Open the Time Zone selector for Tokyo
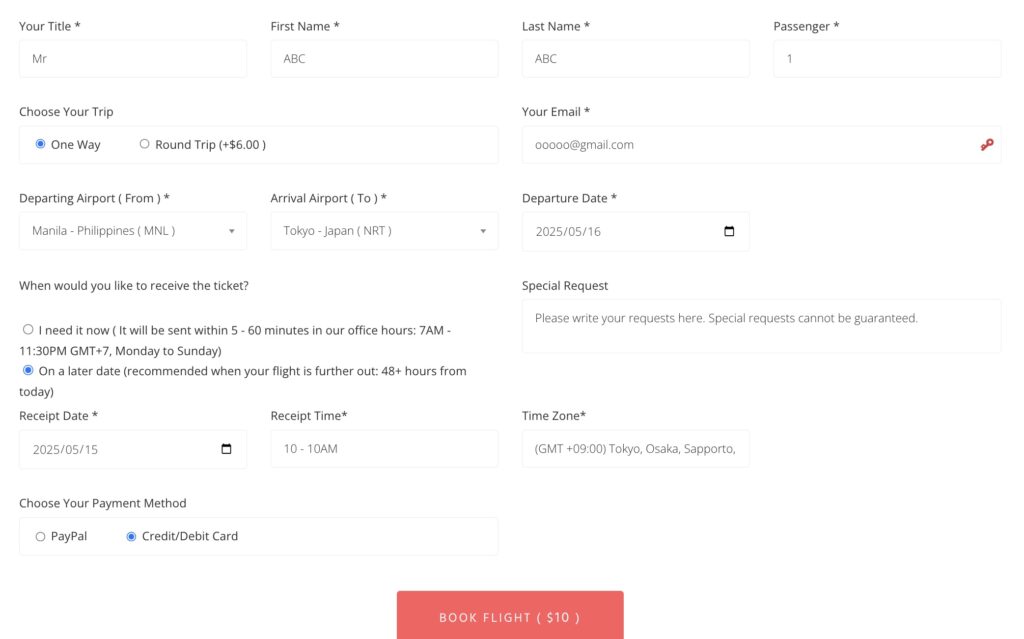1024x639 pixels. [635, 449]
